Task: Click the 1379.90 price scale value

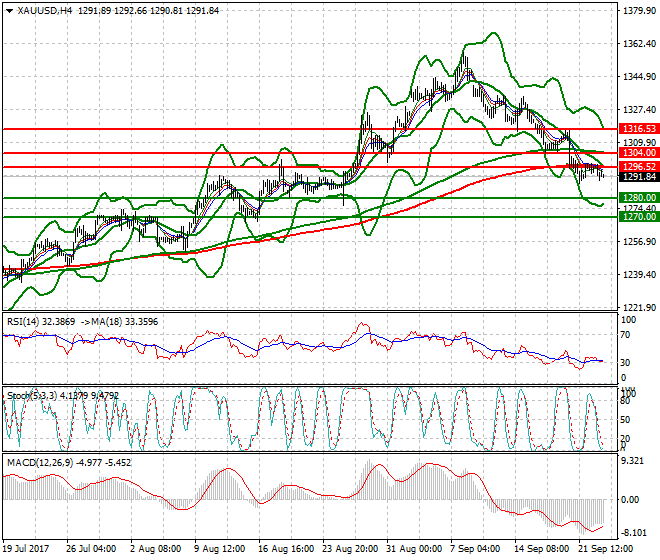Action: point(639,11)
